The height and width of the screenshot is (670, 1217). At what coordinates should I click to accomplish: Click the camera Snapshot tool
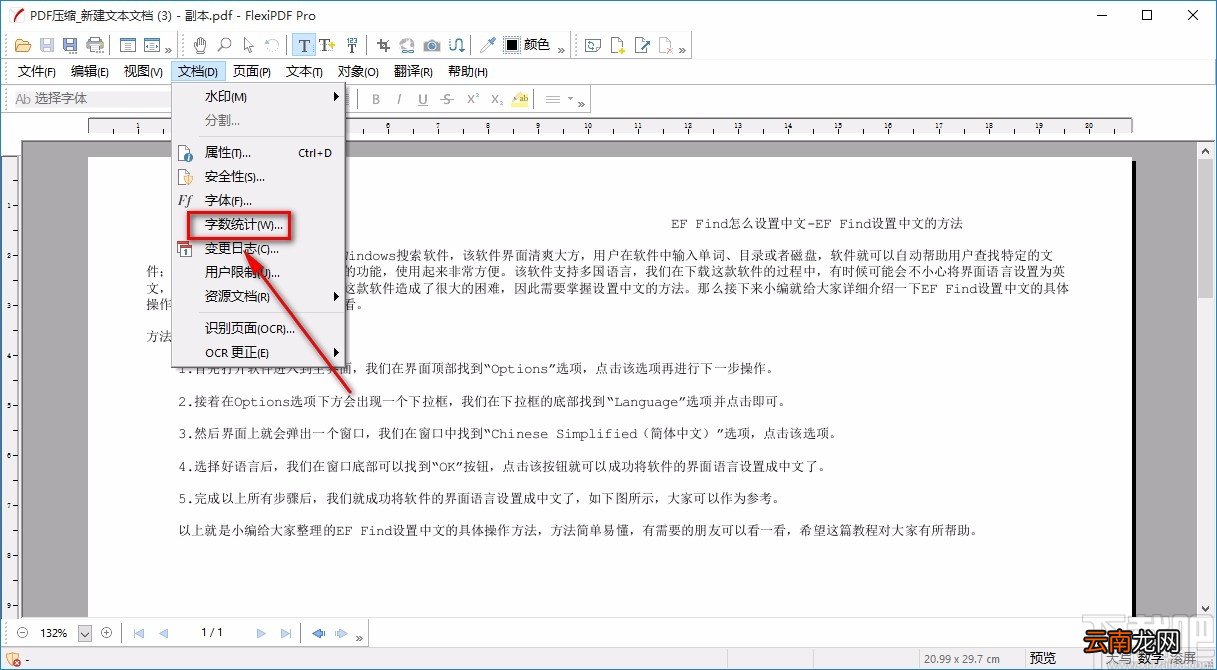click(432, 45)
